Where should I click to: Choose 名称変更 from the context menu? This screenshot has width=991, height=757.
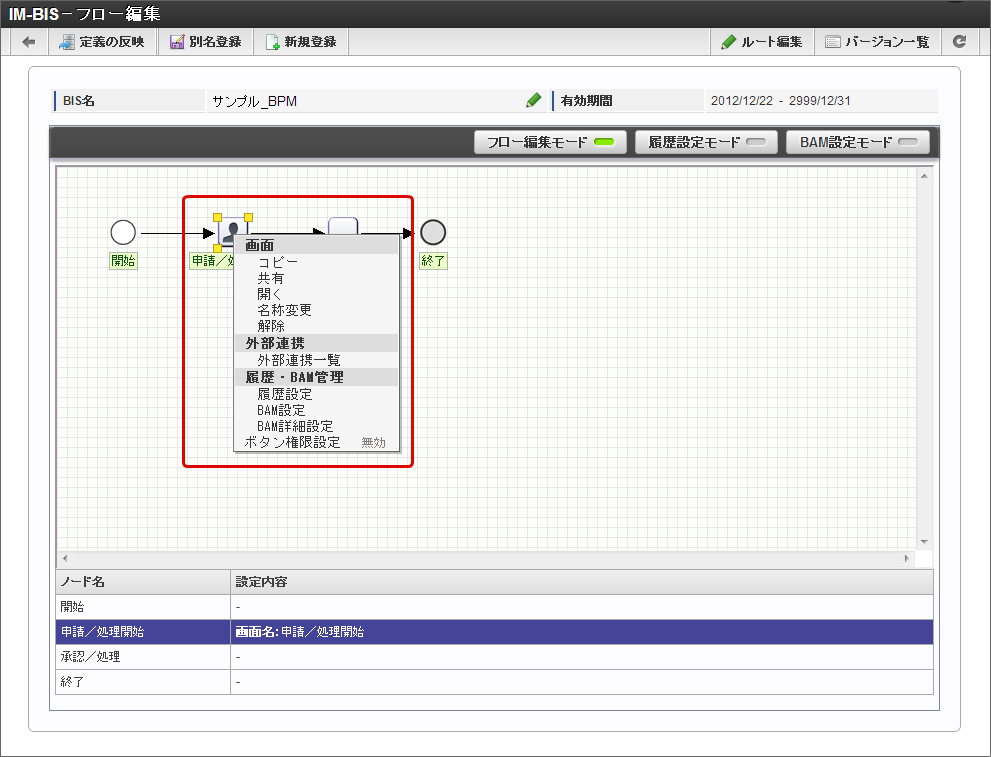(x=316, y=310)
